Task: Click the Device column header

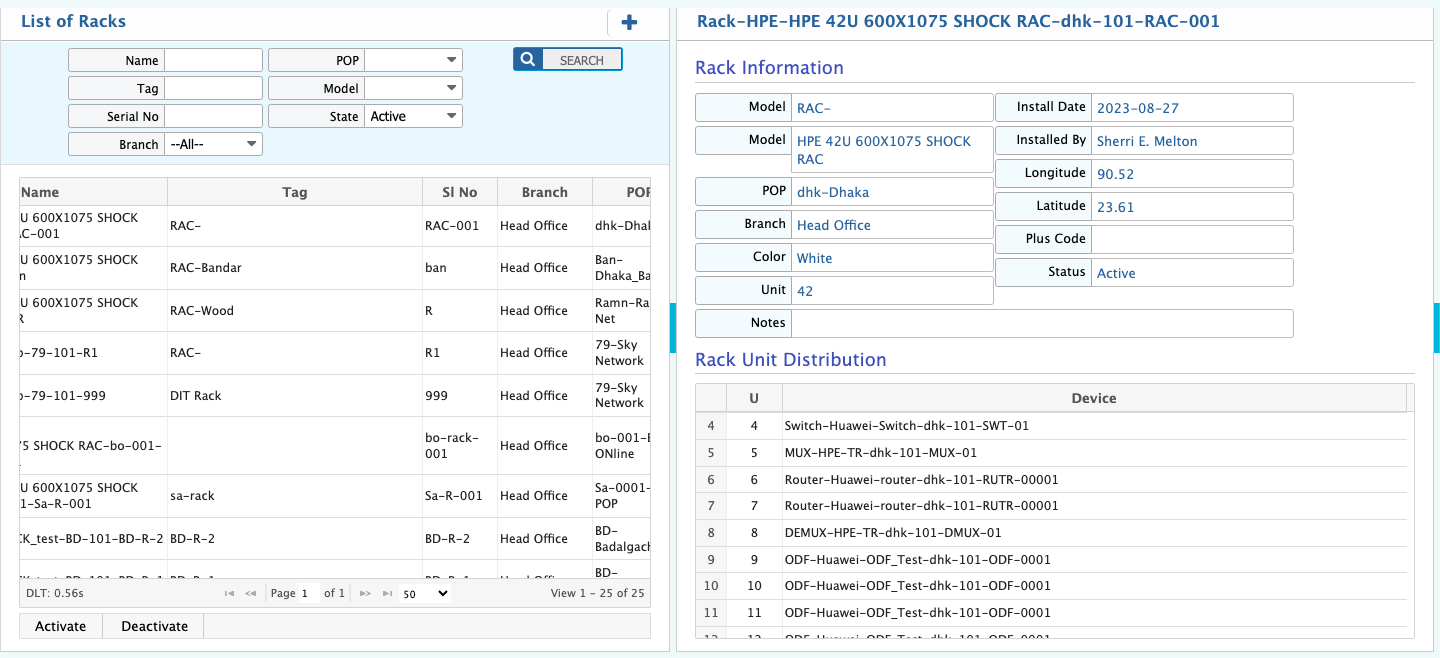Action: (1093, 398)
